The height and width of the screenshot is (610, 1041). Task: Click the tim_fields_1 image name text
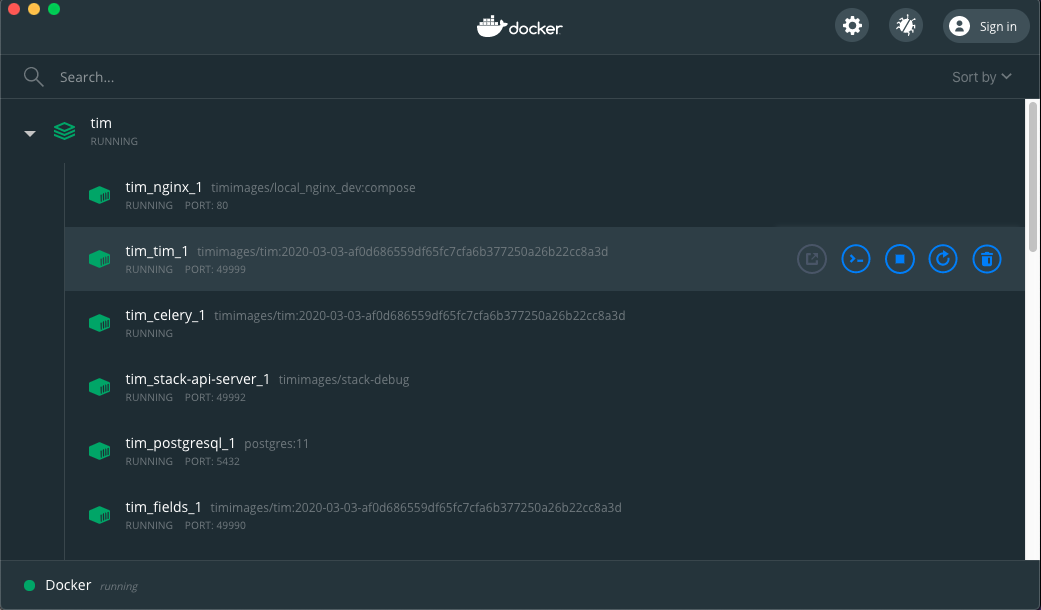(416, 508)
